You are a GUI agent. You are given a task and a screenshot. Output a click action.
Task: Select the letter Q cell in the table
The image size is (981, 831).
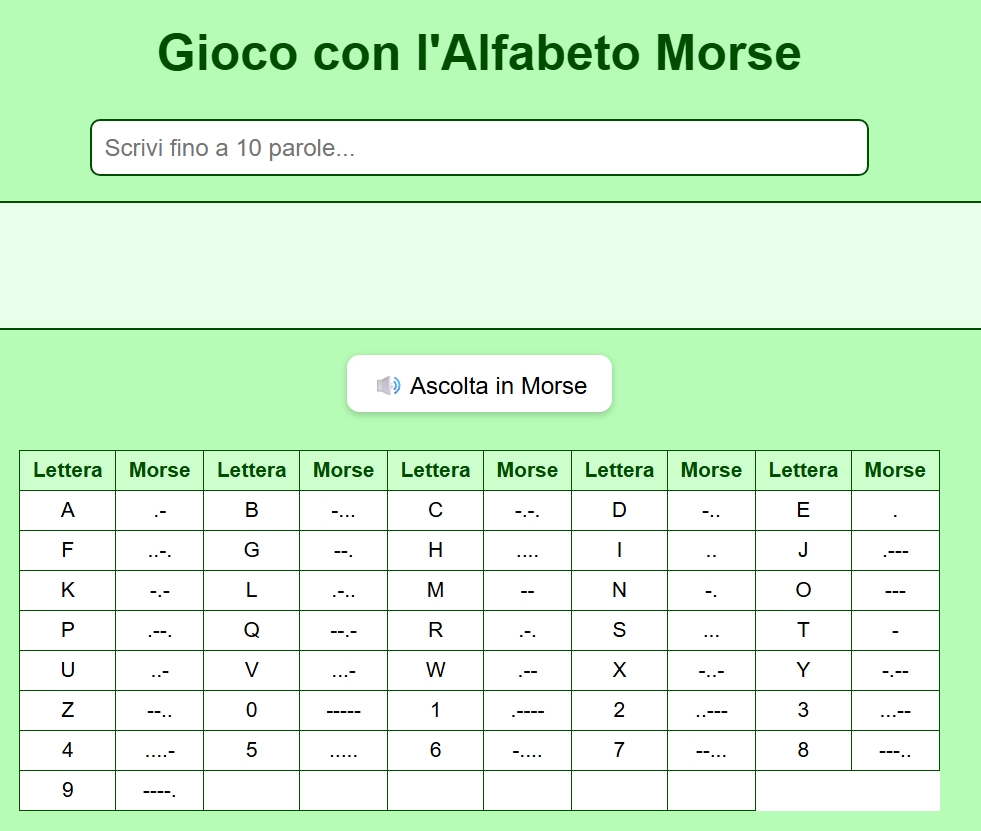pos(251,630)
